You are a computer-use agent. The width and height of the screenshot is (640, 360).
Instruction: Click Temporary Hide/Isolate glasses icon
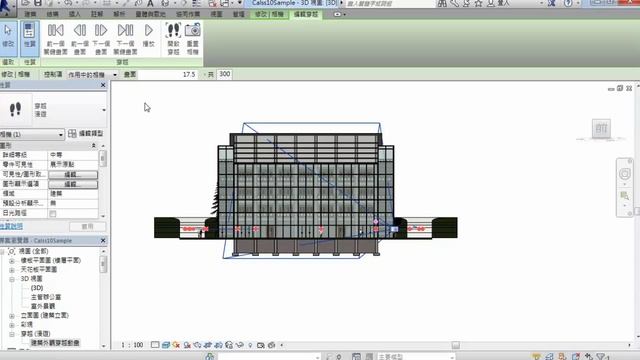click(240, 345)
